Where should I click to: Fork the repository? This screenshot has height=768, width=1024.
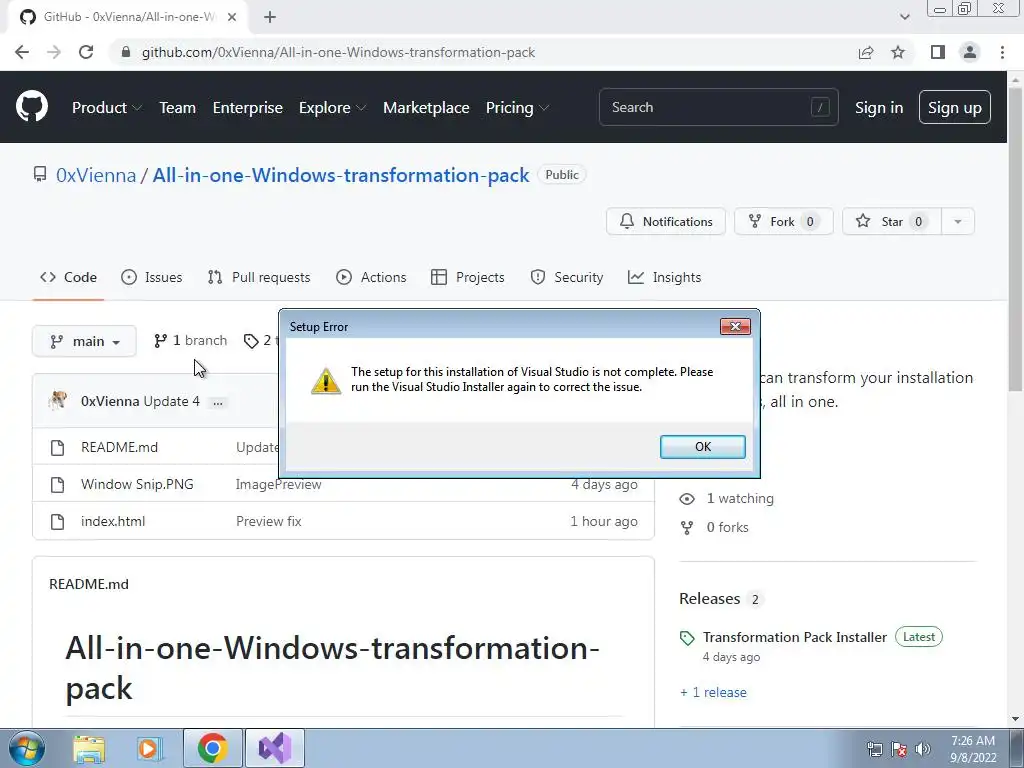coord(783,221)
